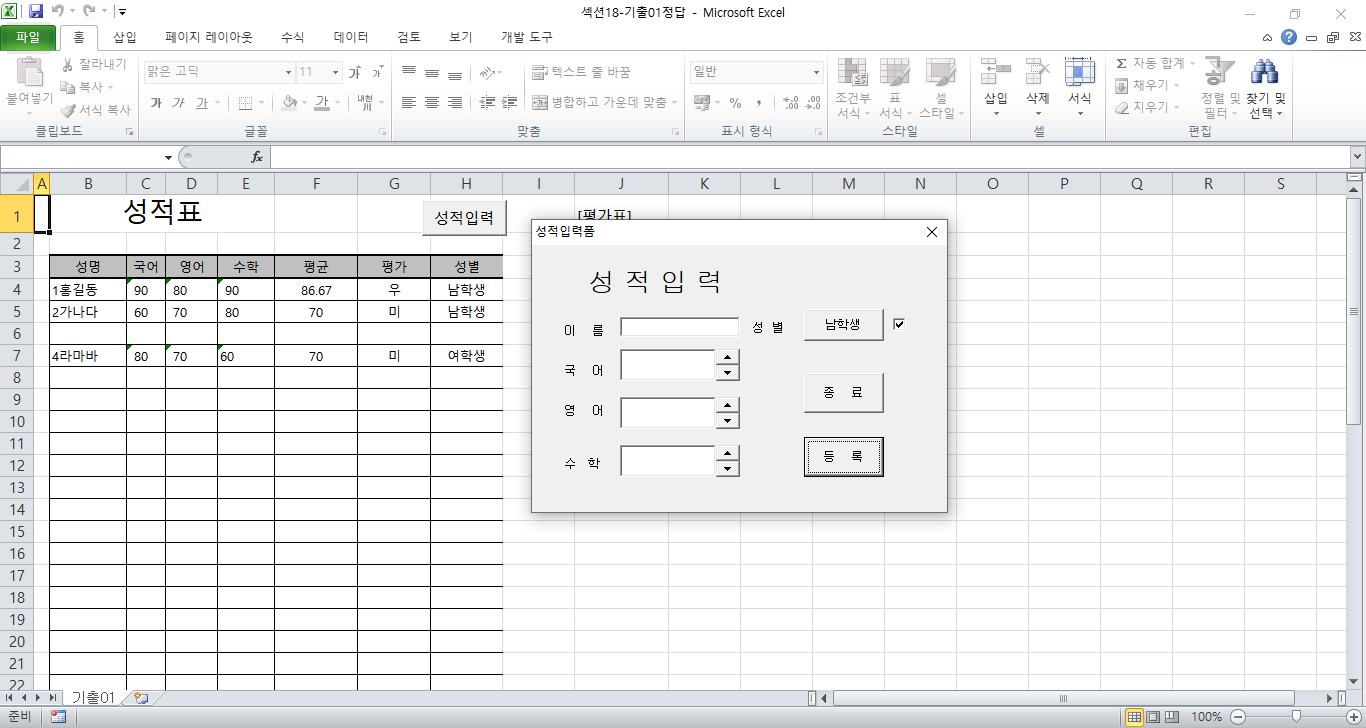
Task: Click the 삽입 cells icon in ribbon
Action: click(x=995, y=73)
